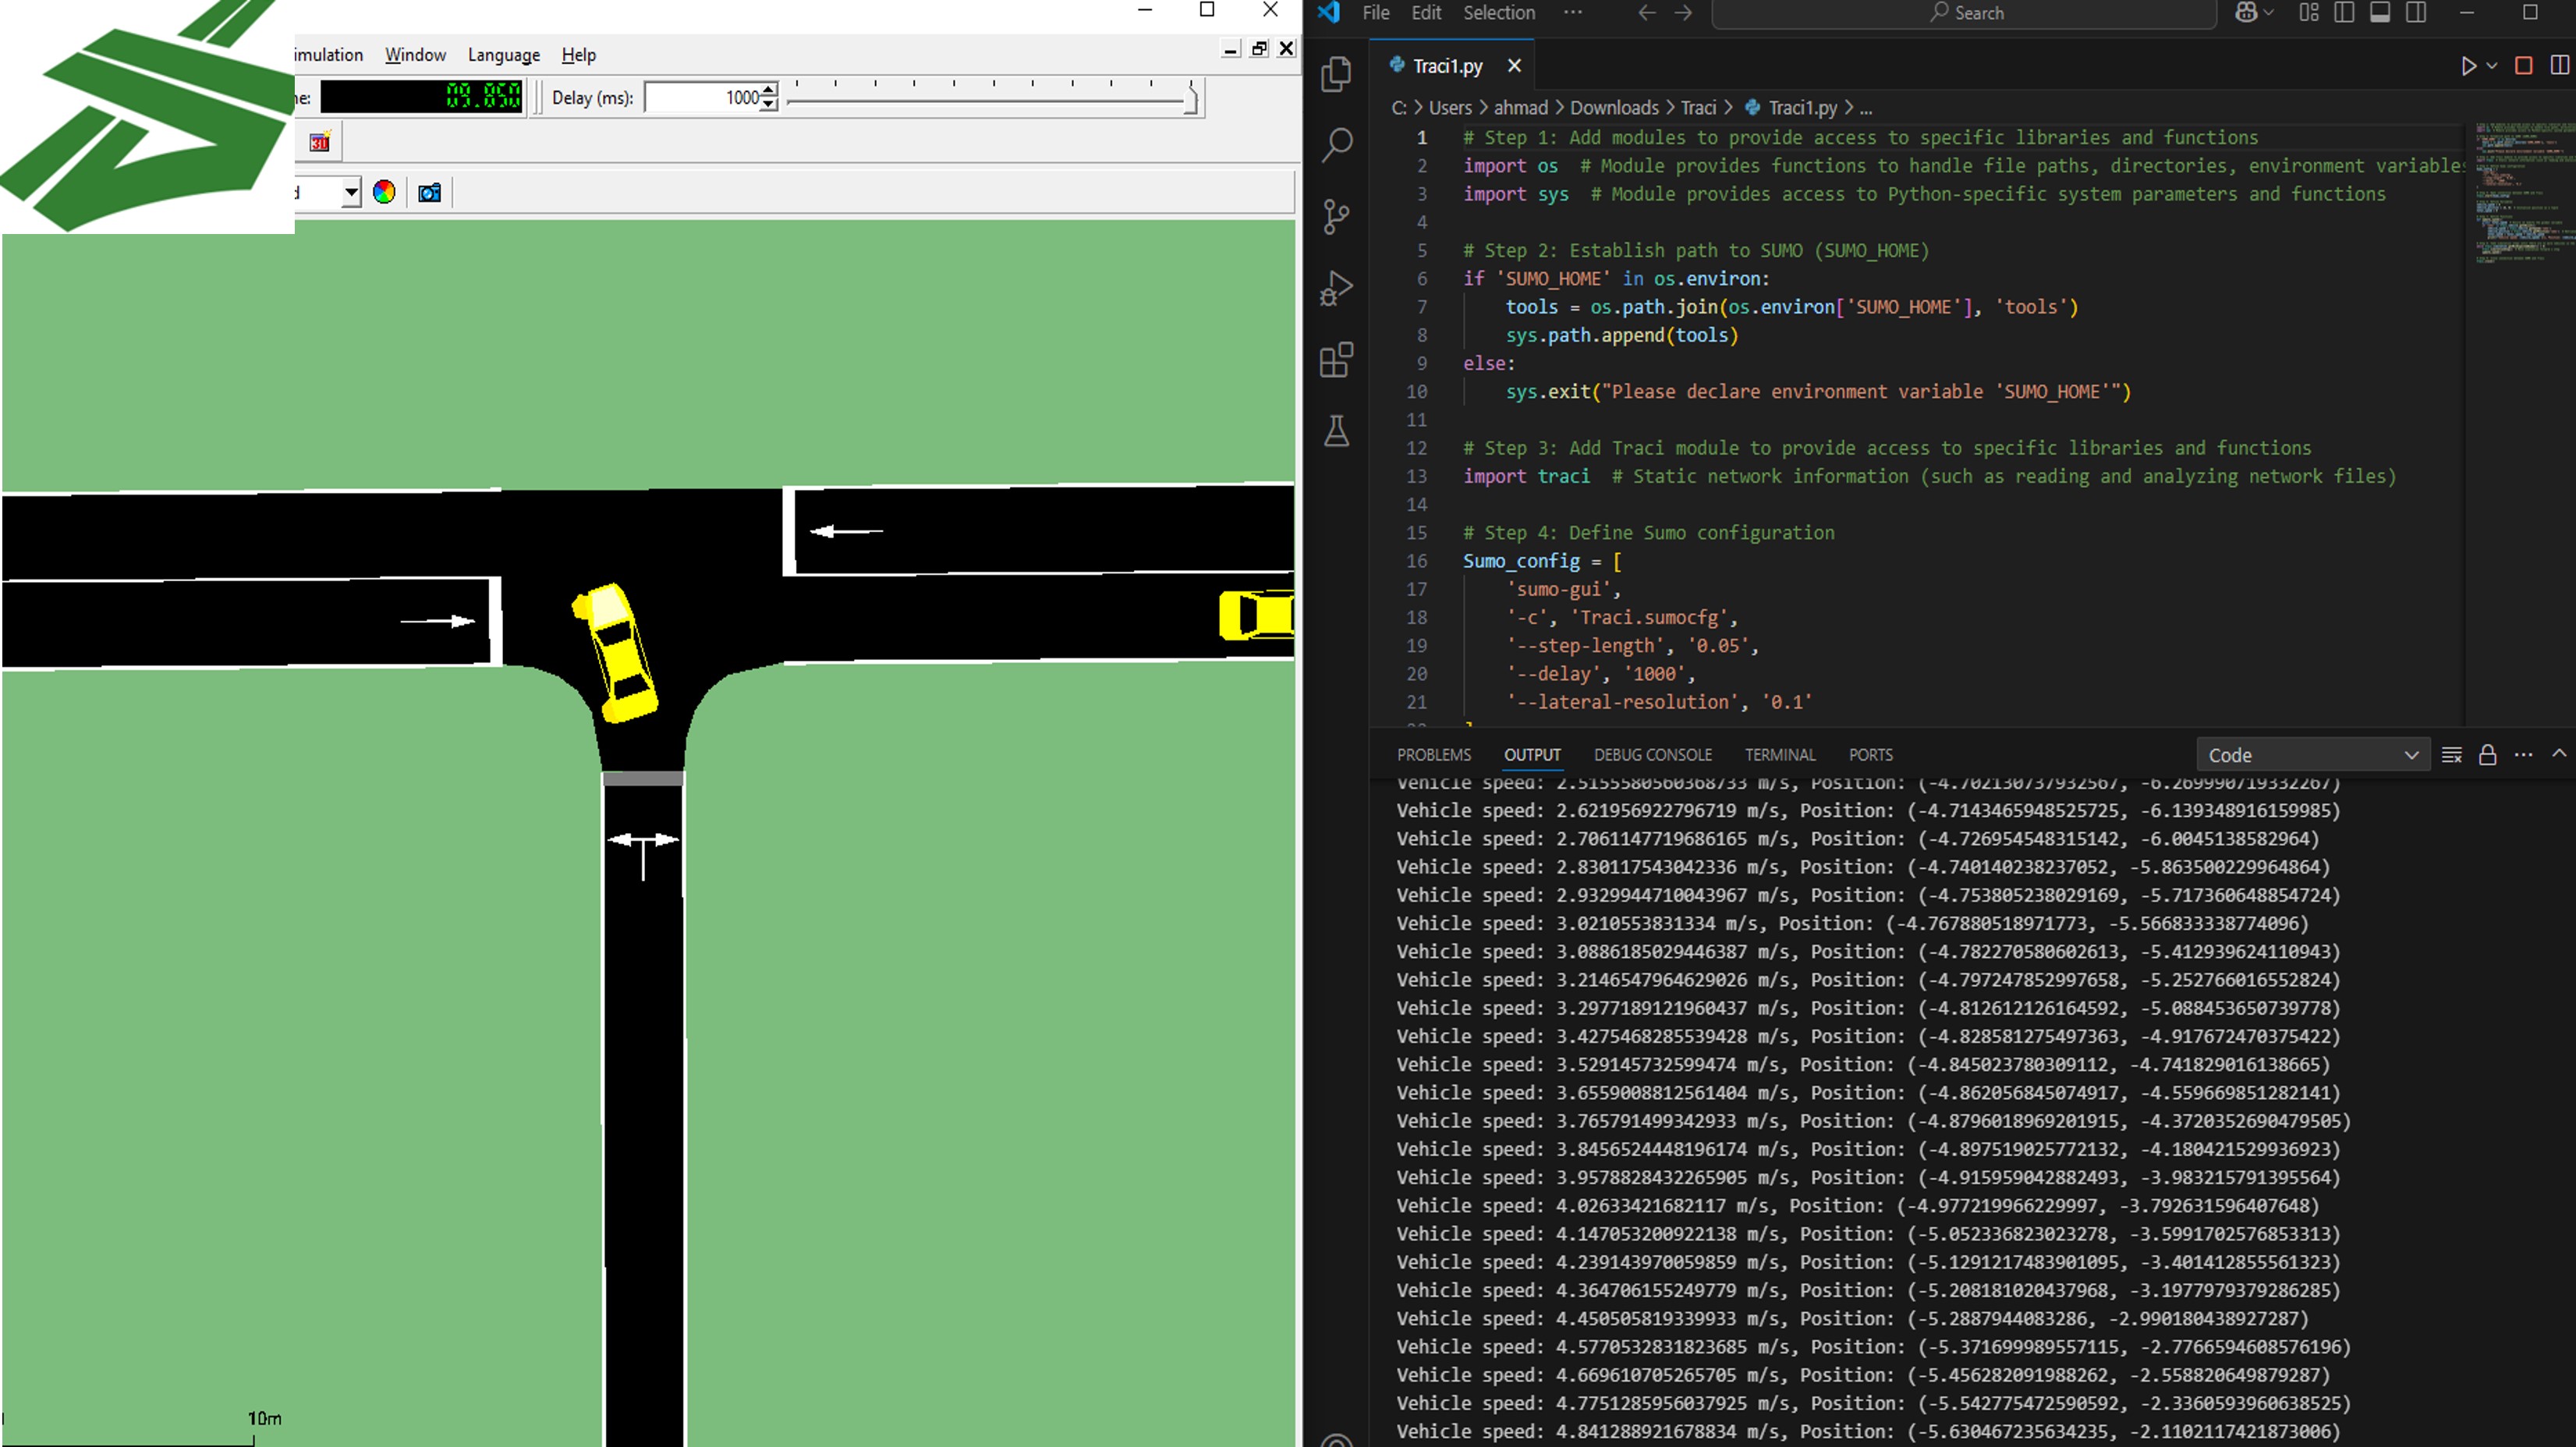This screenshot has width=2576, height=1447.
Task: Open the Run and Debug view
Action: pyautogui.click(x=1337, y=288)
